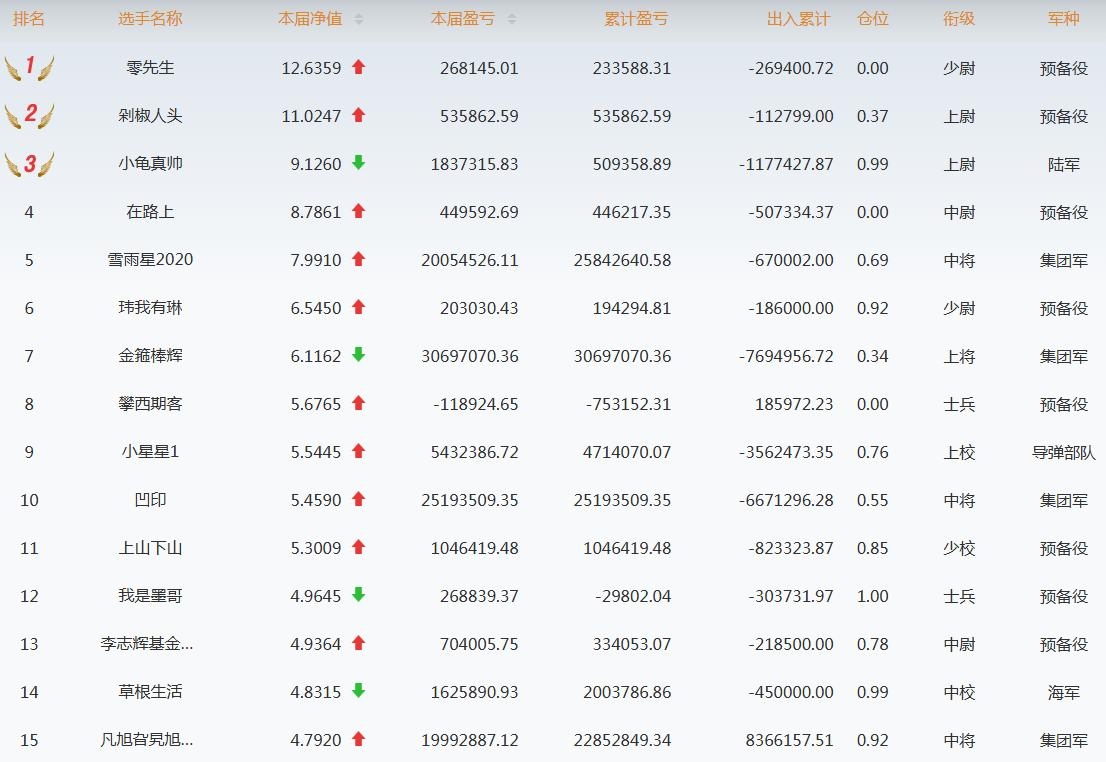This screenshot has width=1106, height=762.
Task: Click the rank 3 gold wings badge
Action: pyautogui.click(x=29, y=164)
